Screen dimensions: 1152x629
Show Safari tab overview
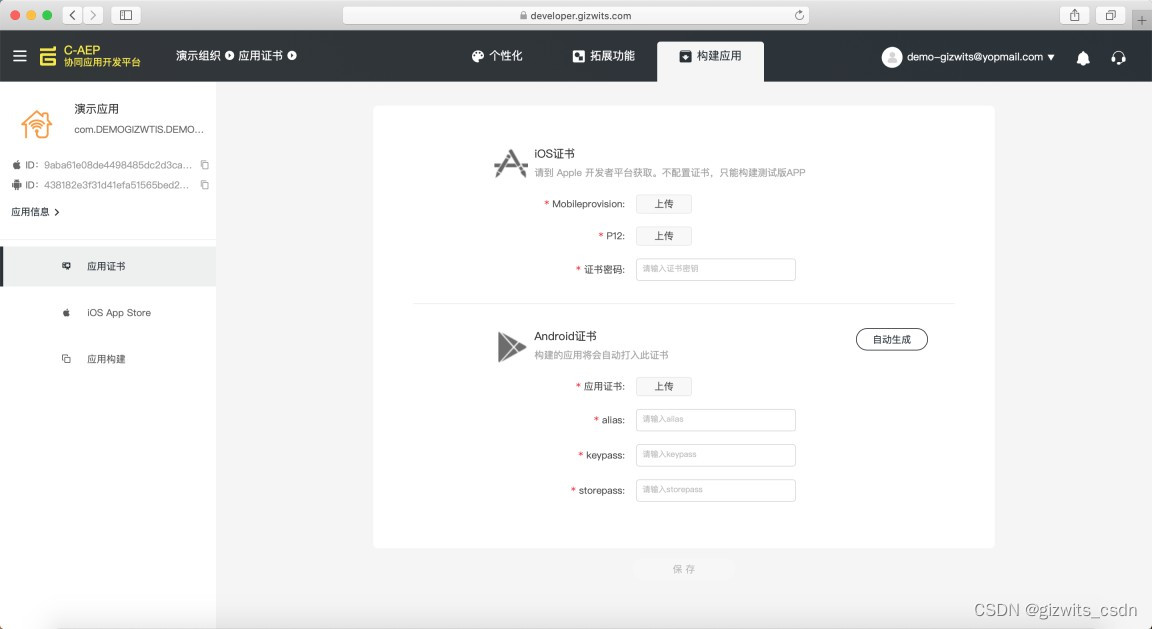1110,15
